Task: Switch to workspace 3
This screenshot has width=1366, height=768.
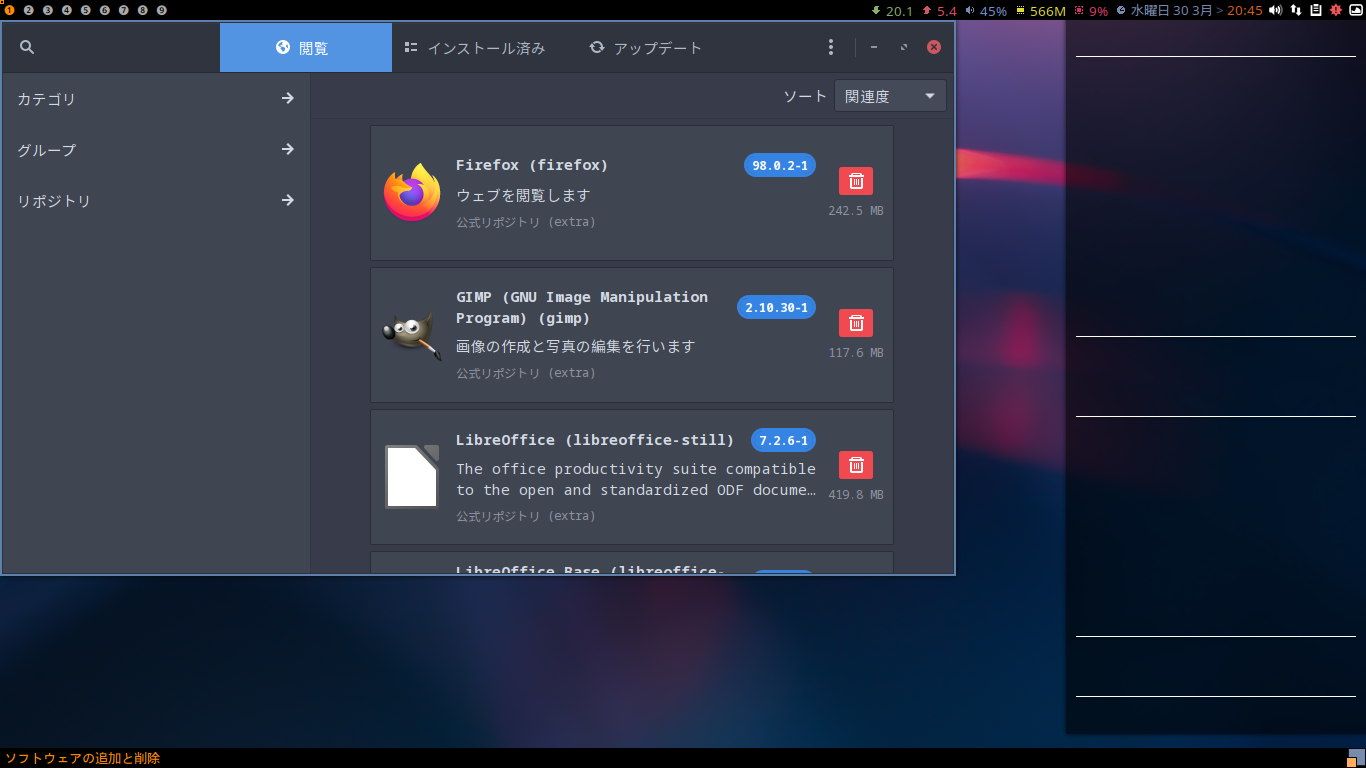Action: click(48, 10)
